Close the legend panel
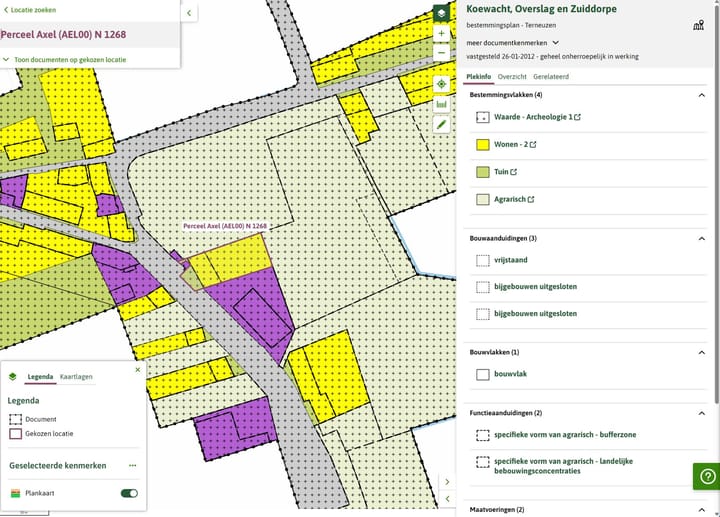Image resolution: width=720 pixels, height=517 pixels. coord(138,370)
